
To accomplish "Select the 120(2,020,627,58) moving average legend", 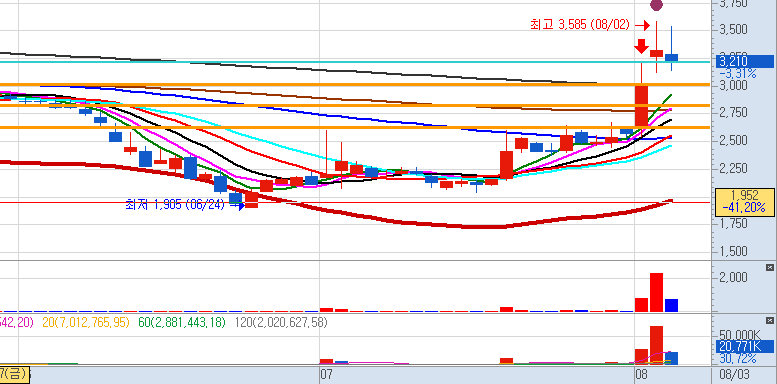I will [x=281, y=323].
